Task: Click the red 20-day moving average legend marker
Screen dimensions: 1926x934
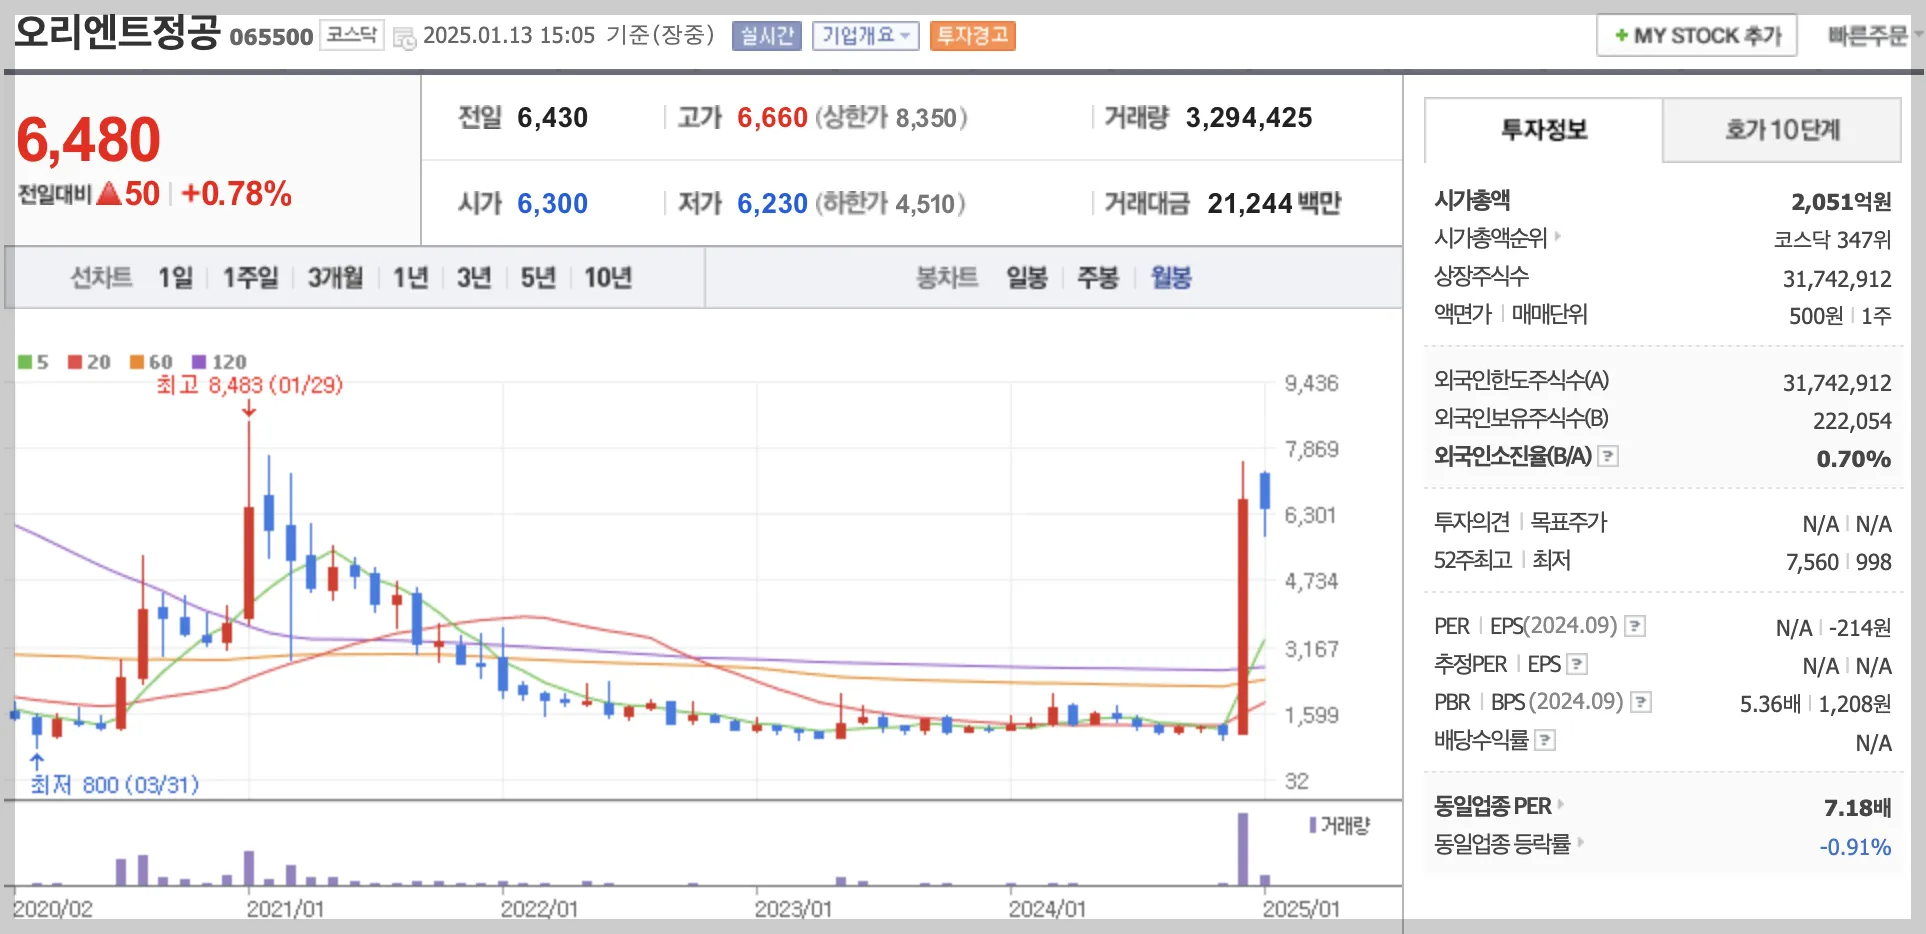Action: click(75, 362)
